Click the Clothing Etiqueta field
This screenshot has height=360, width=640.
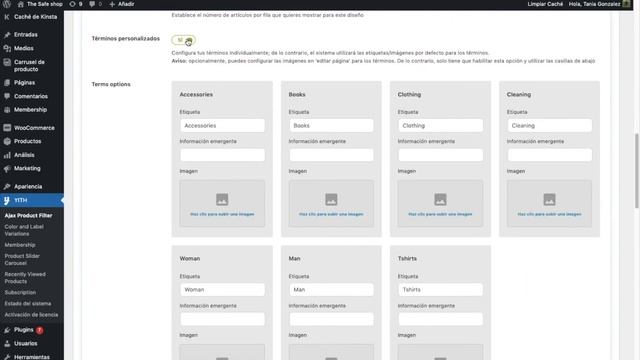pyautogui.click(x=440, y=126)
